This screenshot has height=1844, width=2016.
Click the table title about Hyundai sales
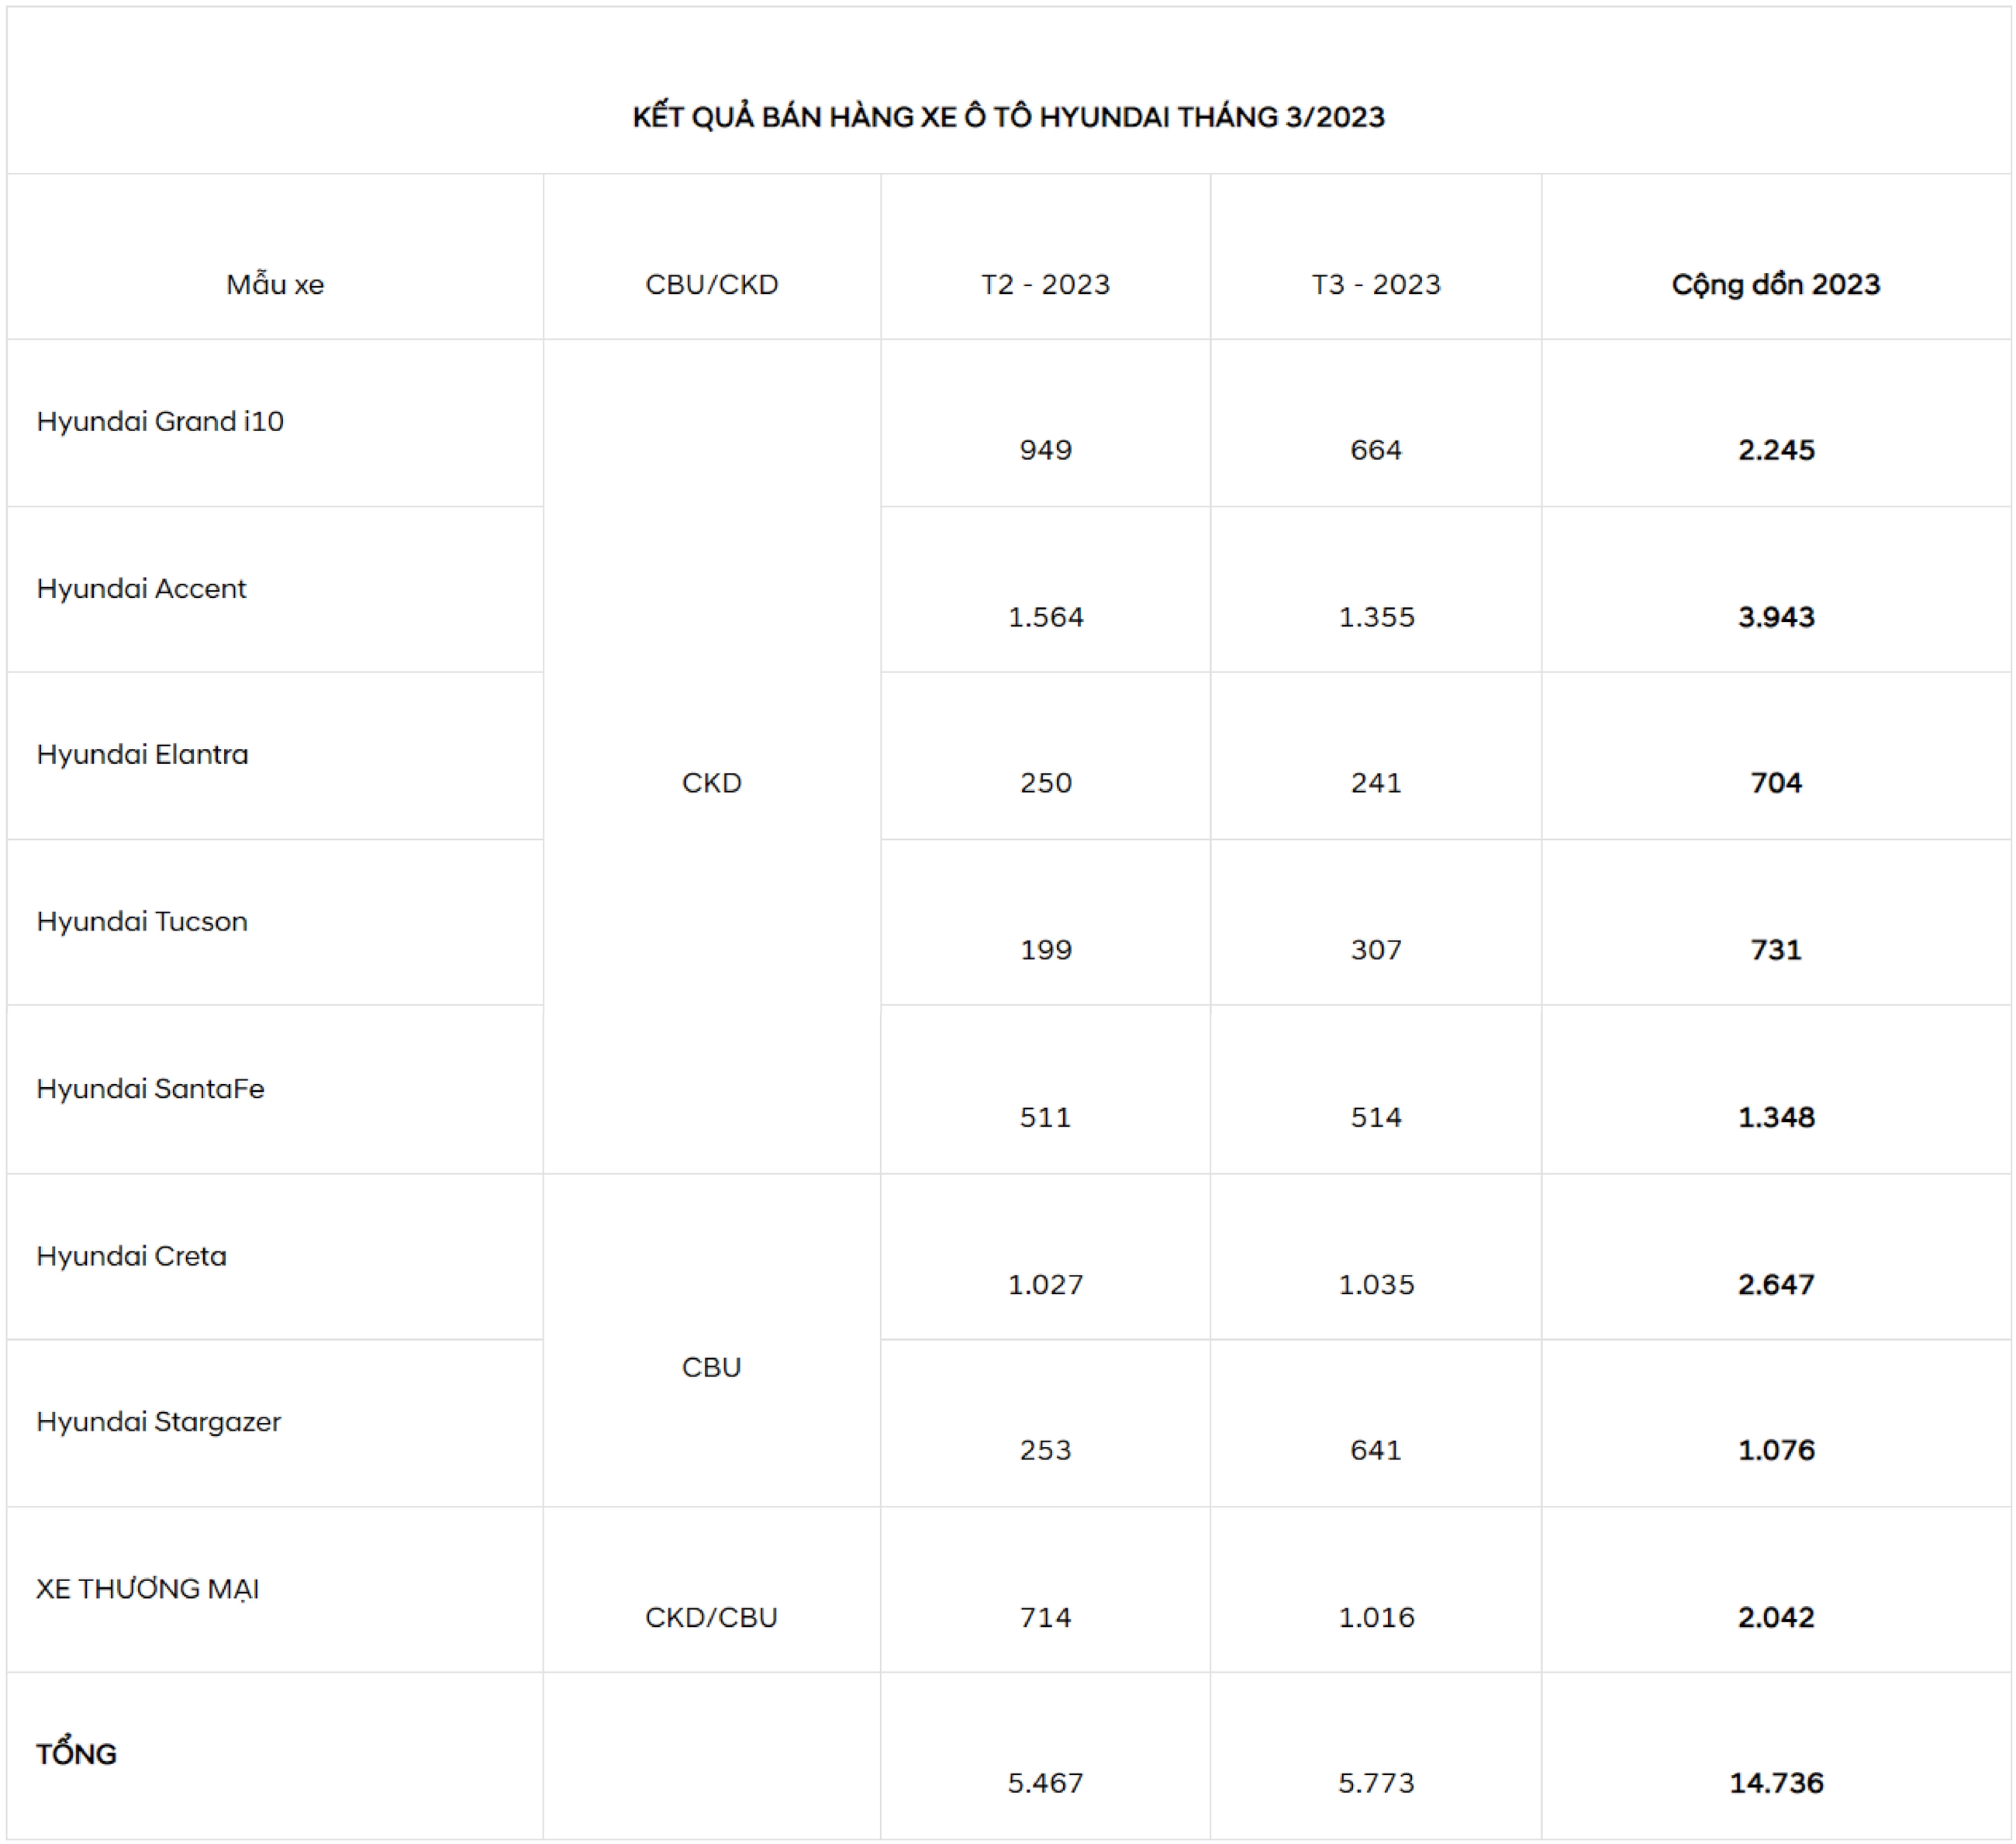[x=1008, y=117]
